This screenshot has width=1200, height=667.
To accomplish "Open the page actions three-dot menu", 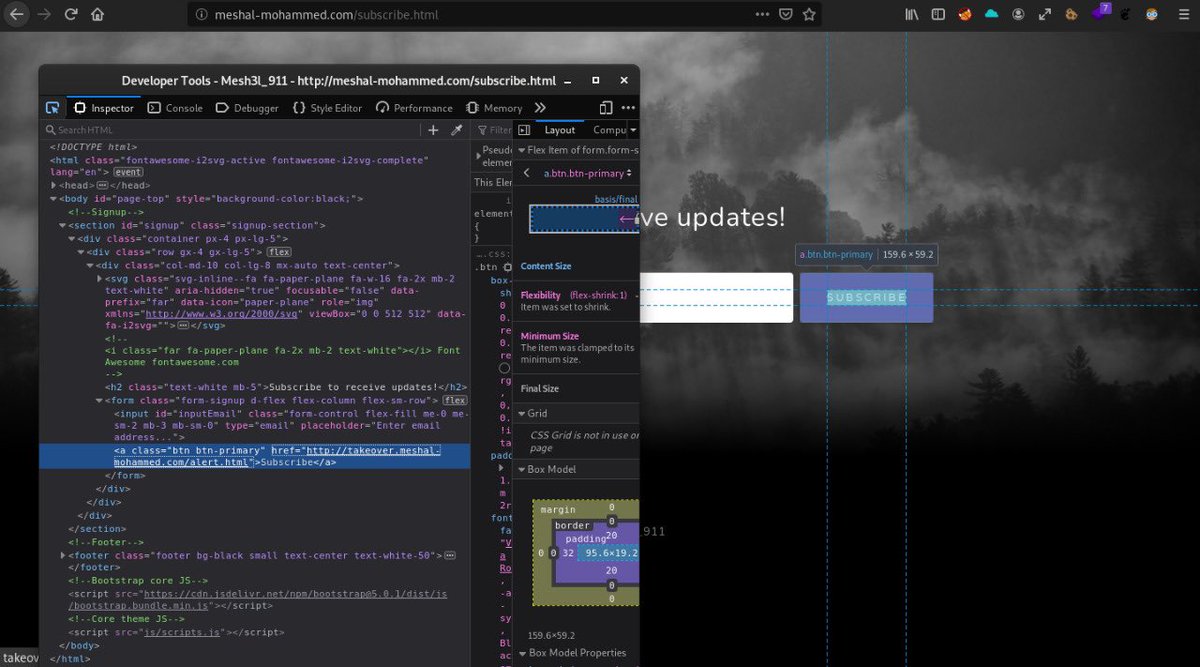I will click(762, 15).
